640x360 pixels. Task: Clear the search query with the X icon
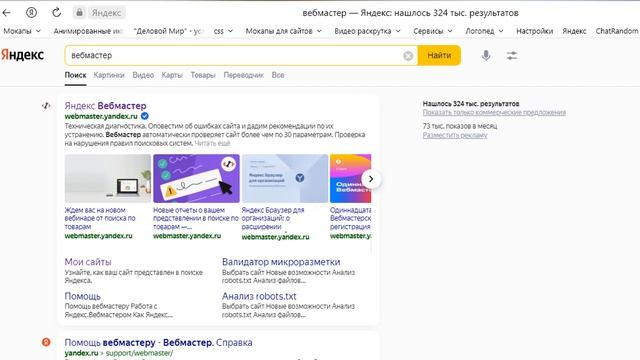[x=408, y=56]
